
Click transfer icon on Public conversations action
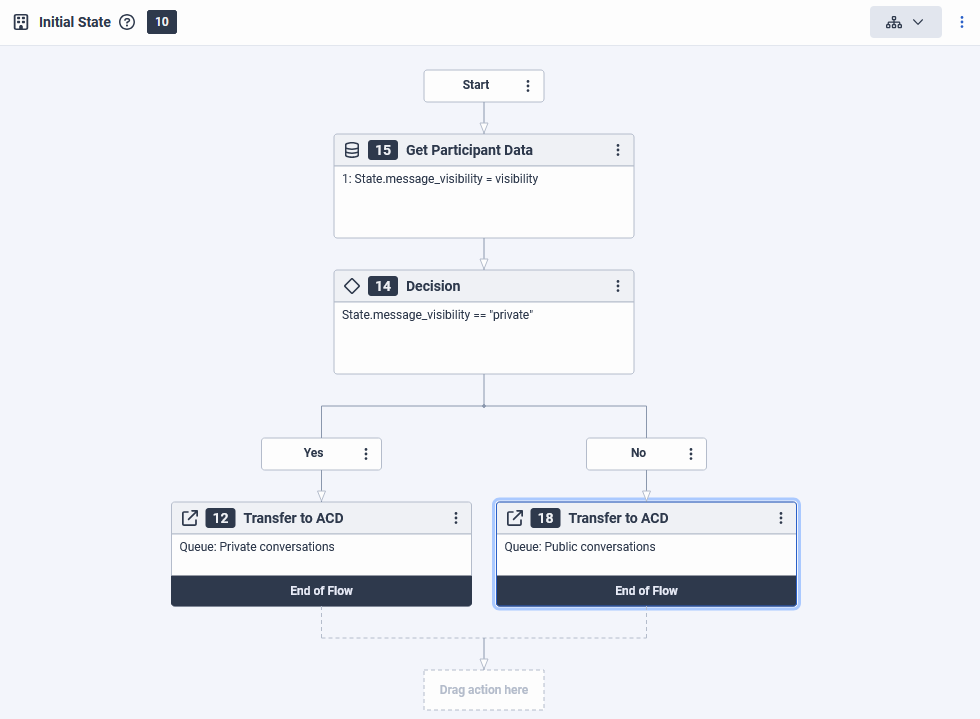pyautogui.click(x=515, y=518)
